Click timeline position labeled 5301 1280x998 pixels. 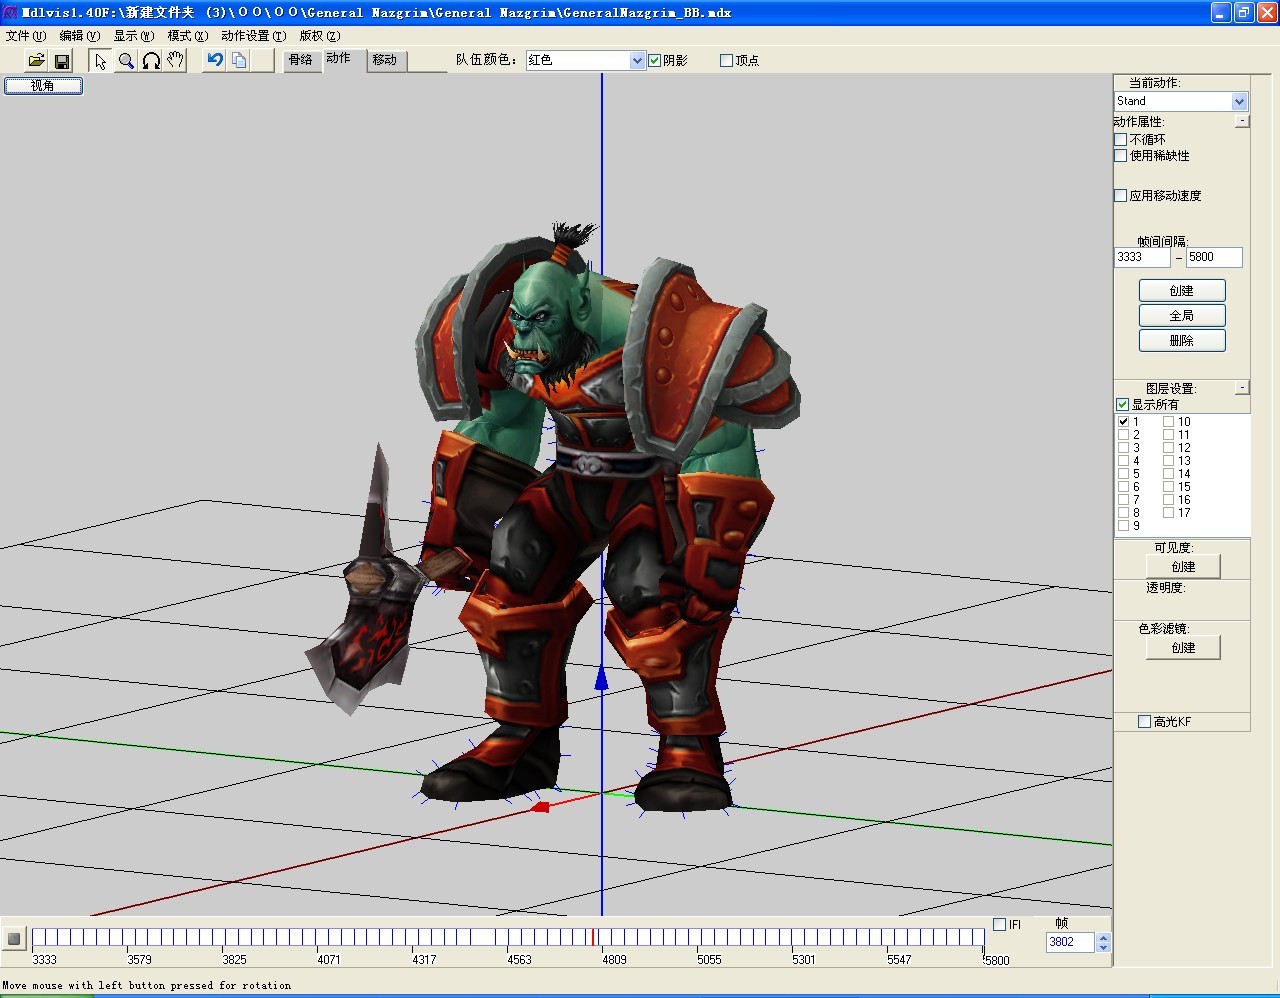pos(804,960)
